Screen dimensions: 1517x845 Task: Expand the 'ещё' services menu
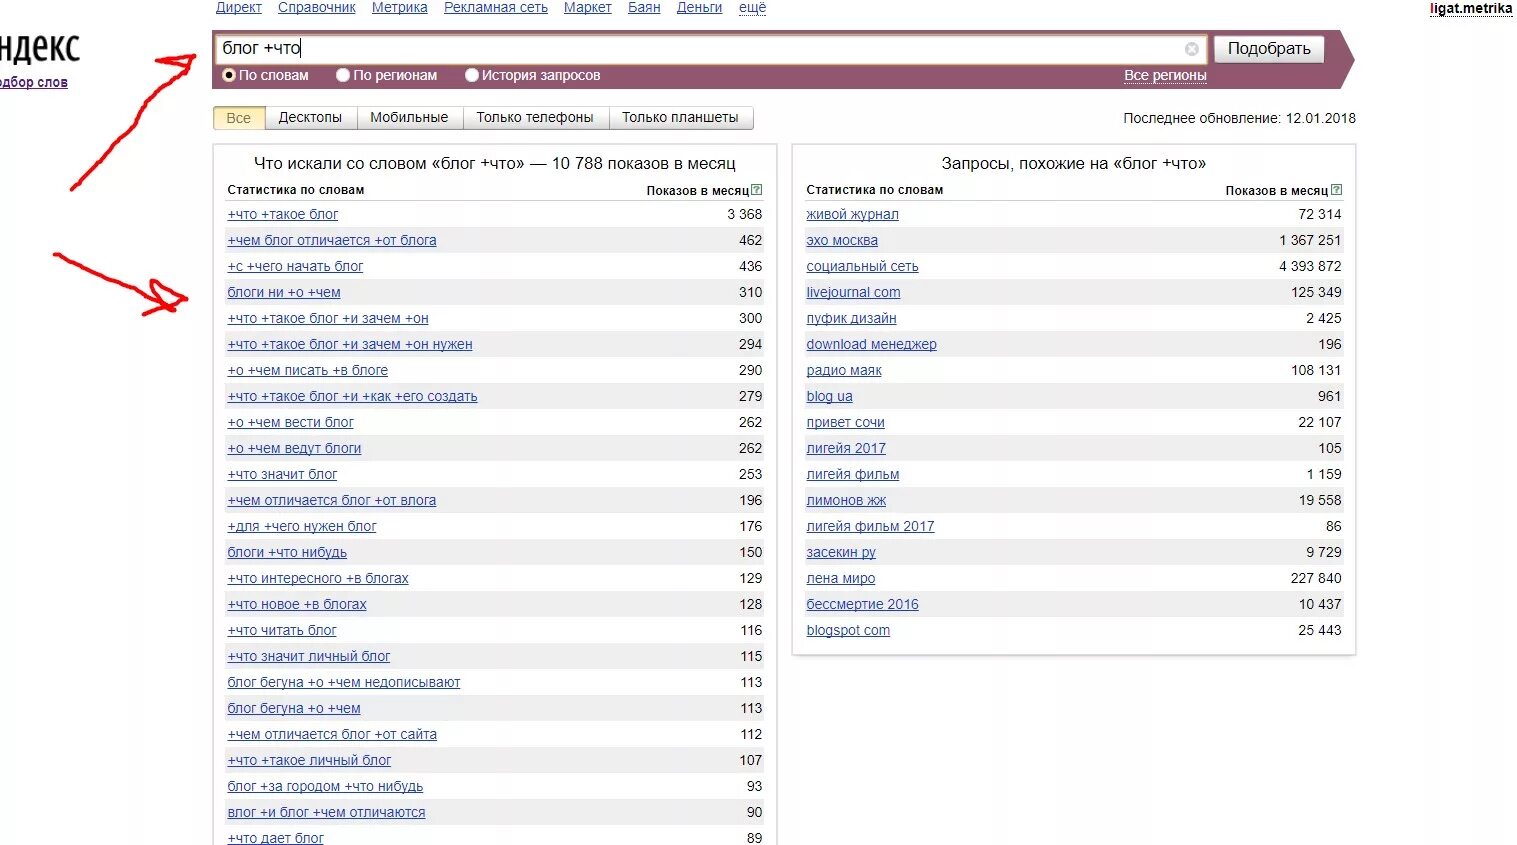[752, 7]
